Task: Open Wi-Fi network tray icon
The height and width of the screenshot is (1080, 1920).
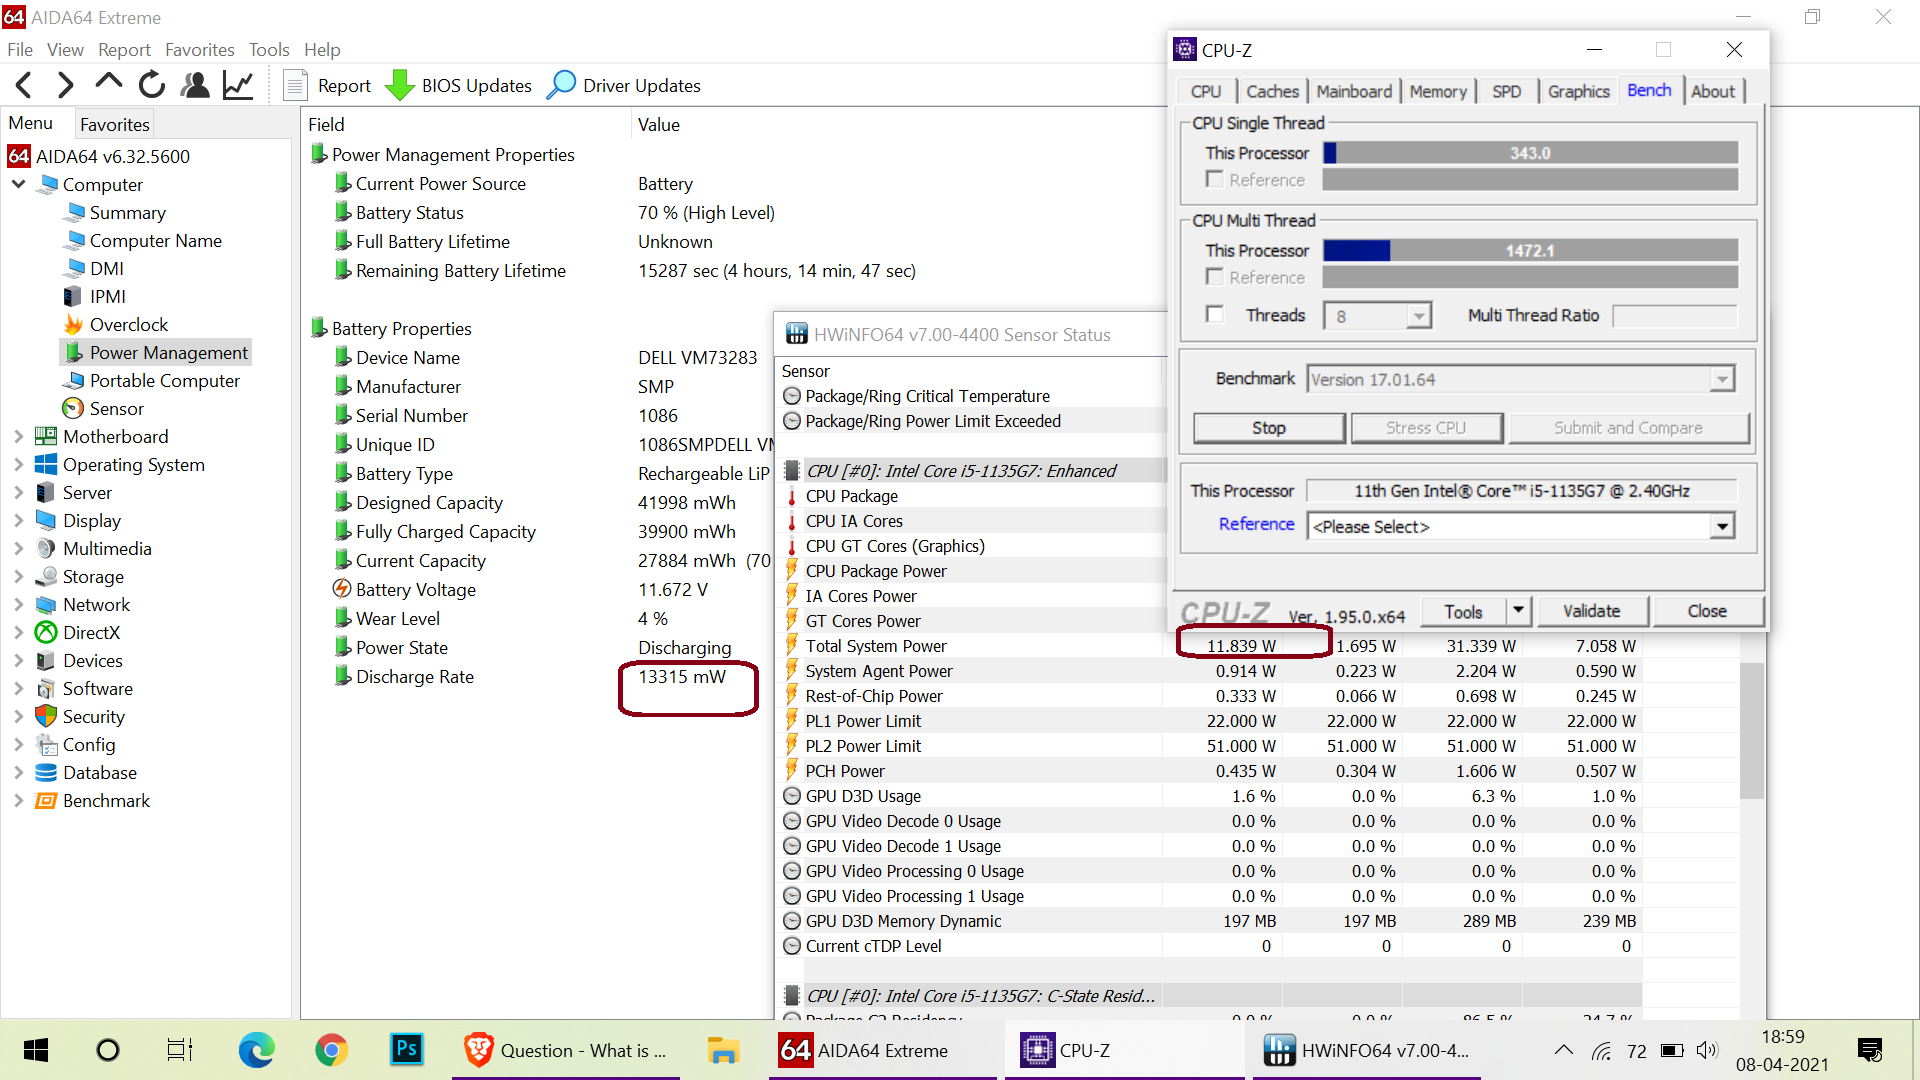Action: point(1602,1051)
